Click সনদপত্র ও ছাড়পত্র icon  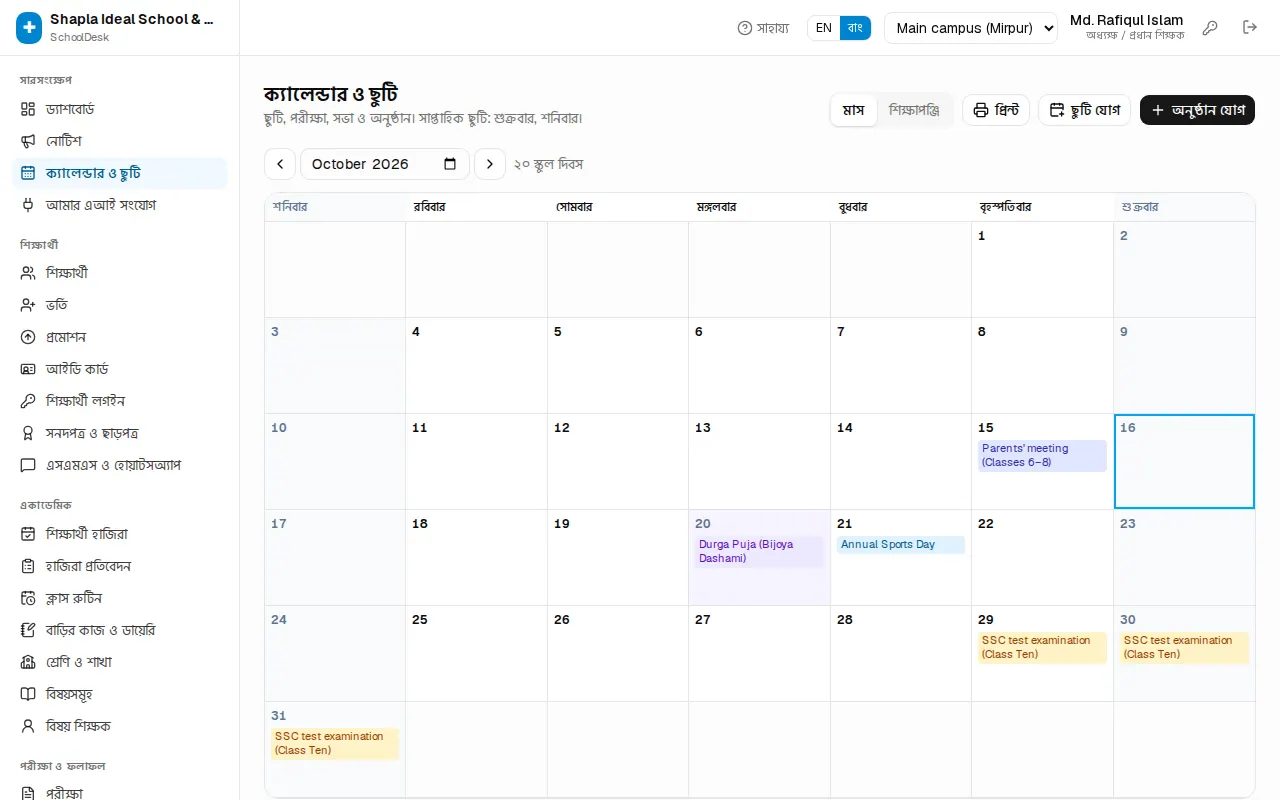(28, 433)
